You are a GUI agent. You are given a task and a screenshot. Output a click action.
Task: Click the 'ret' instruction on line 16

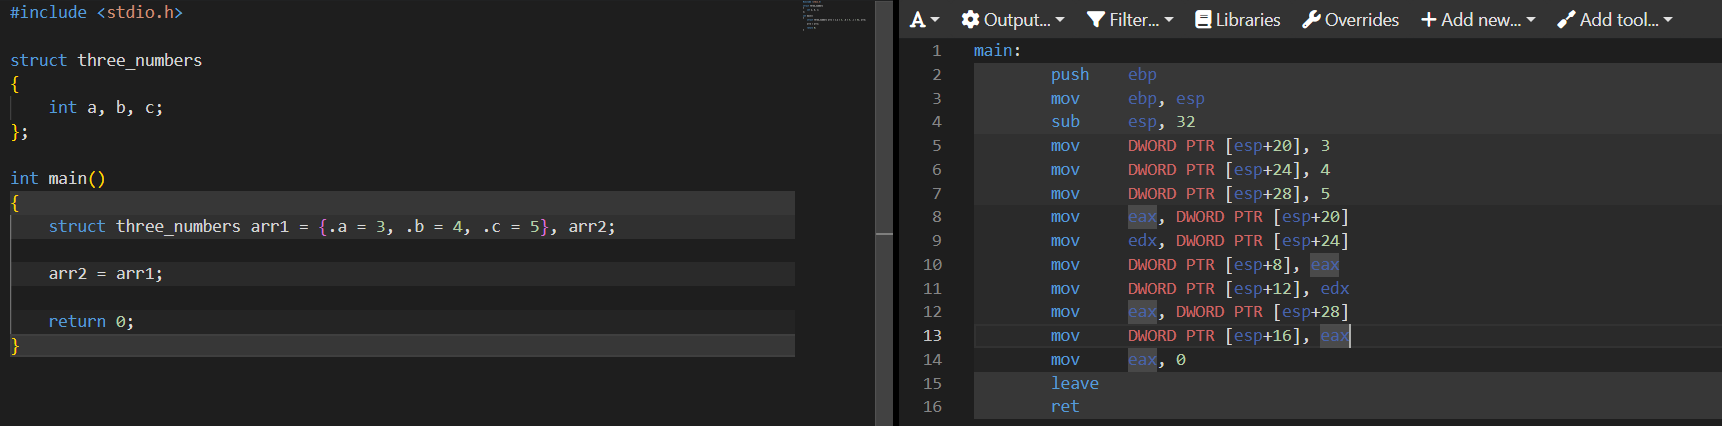point(1064,407)
